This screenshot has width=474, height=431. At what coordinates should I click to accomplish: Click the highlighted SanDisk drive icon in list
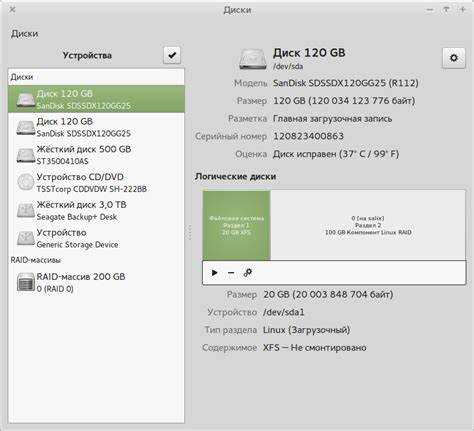26,100
